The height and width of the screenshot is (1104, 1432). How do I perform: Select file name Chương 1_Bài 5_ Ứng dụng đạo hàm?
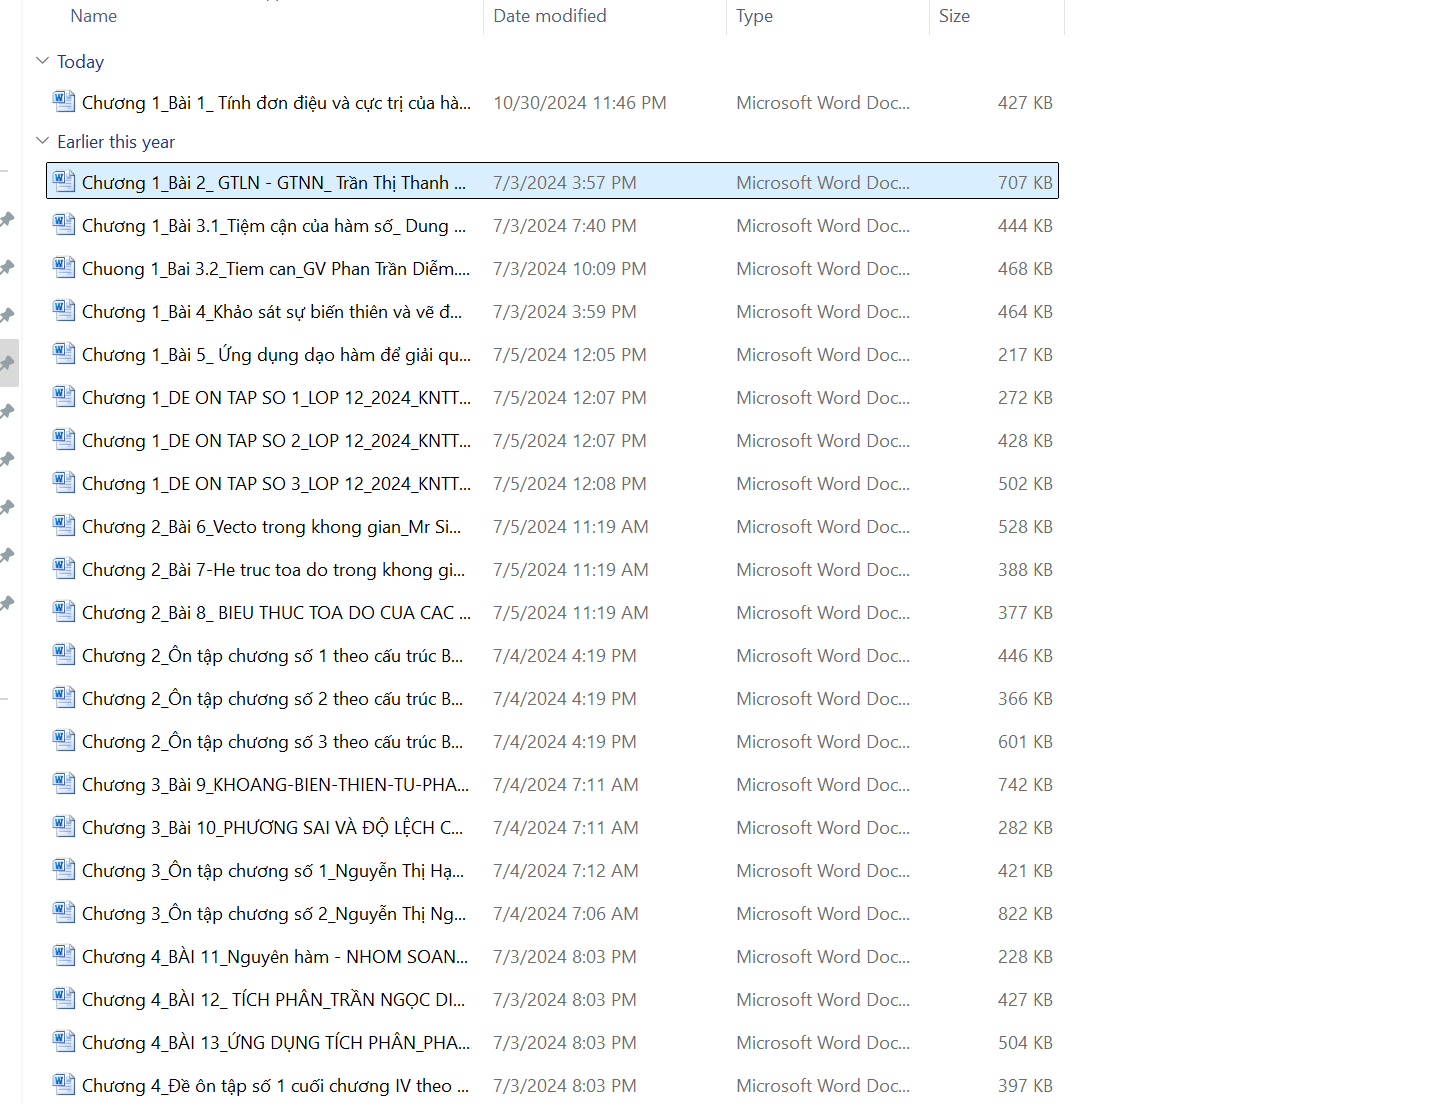click(276, 355)
